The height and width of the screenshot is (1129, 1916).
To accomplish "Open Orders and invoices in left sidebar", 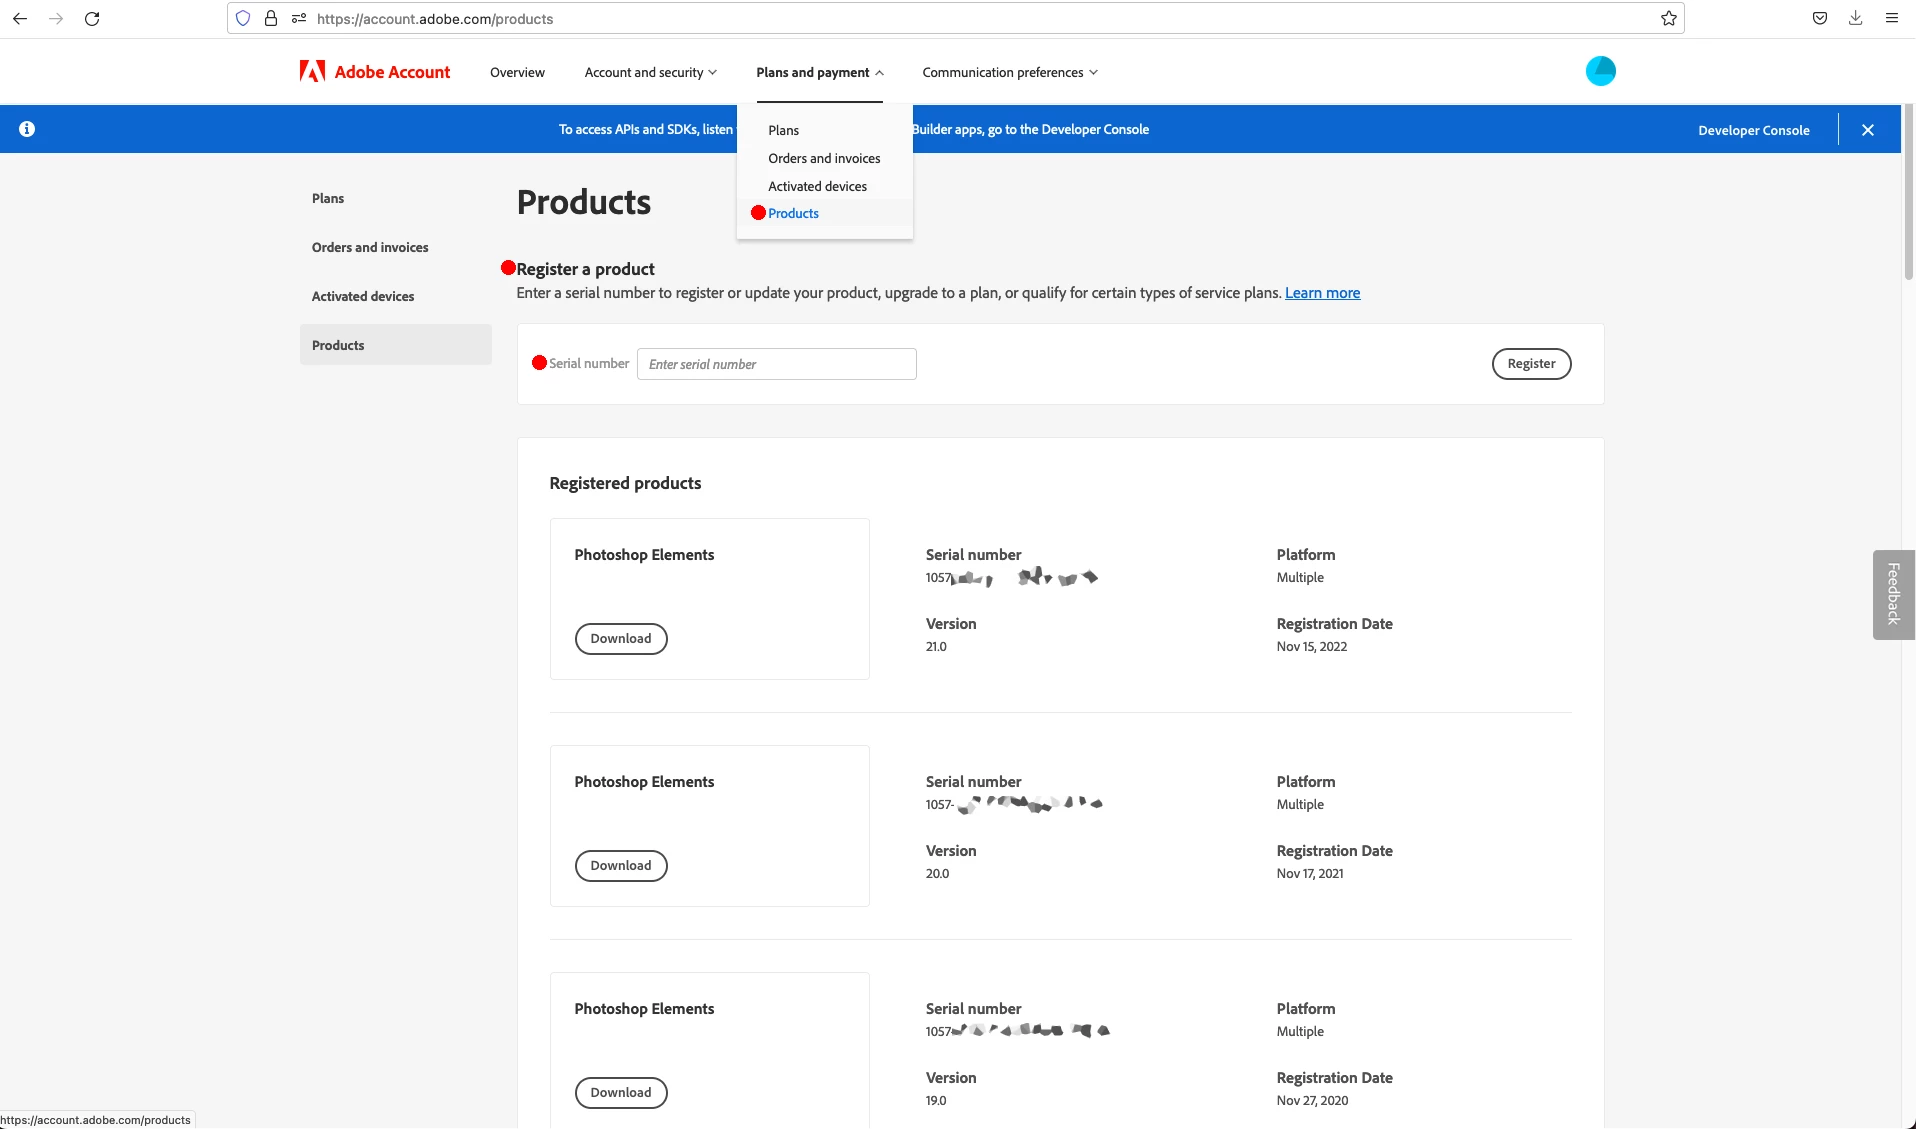I will (370, 247).
